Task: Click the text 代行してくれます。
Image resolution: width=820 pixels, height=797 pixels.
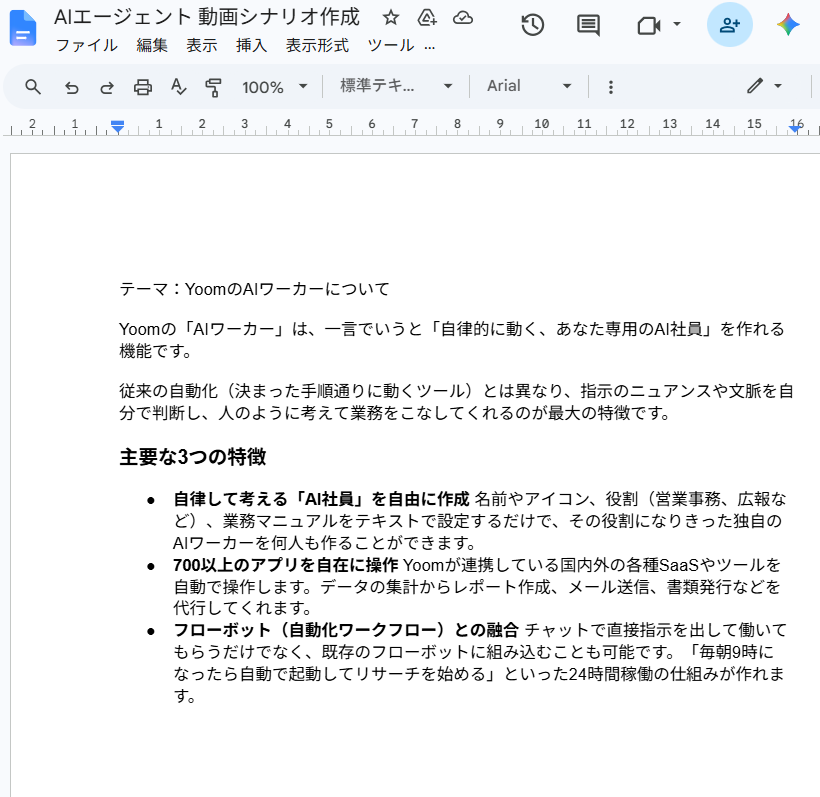Action: click(x=243, y=608)
